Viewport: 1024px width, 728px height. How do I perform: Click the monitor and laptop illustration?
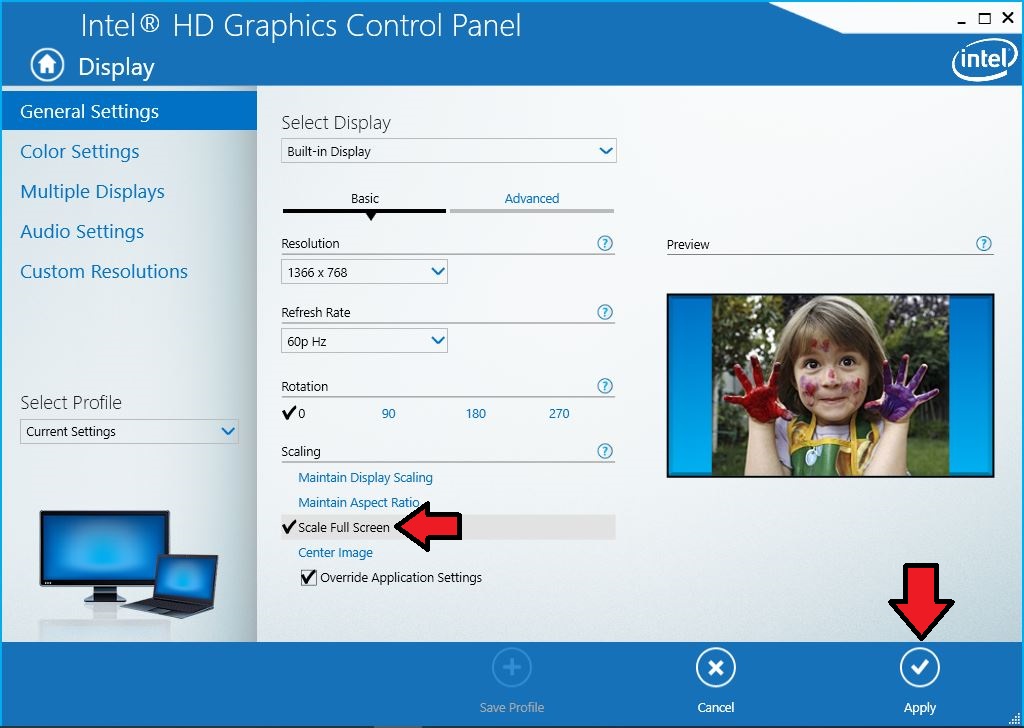(129, 564)
